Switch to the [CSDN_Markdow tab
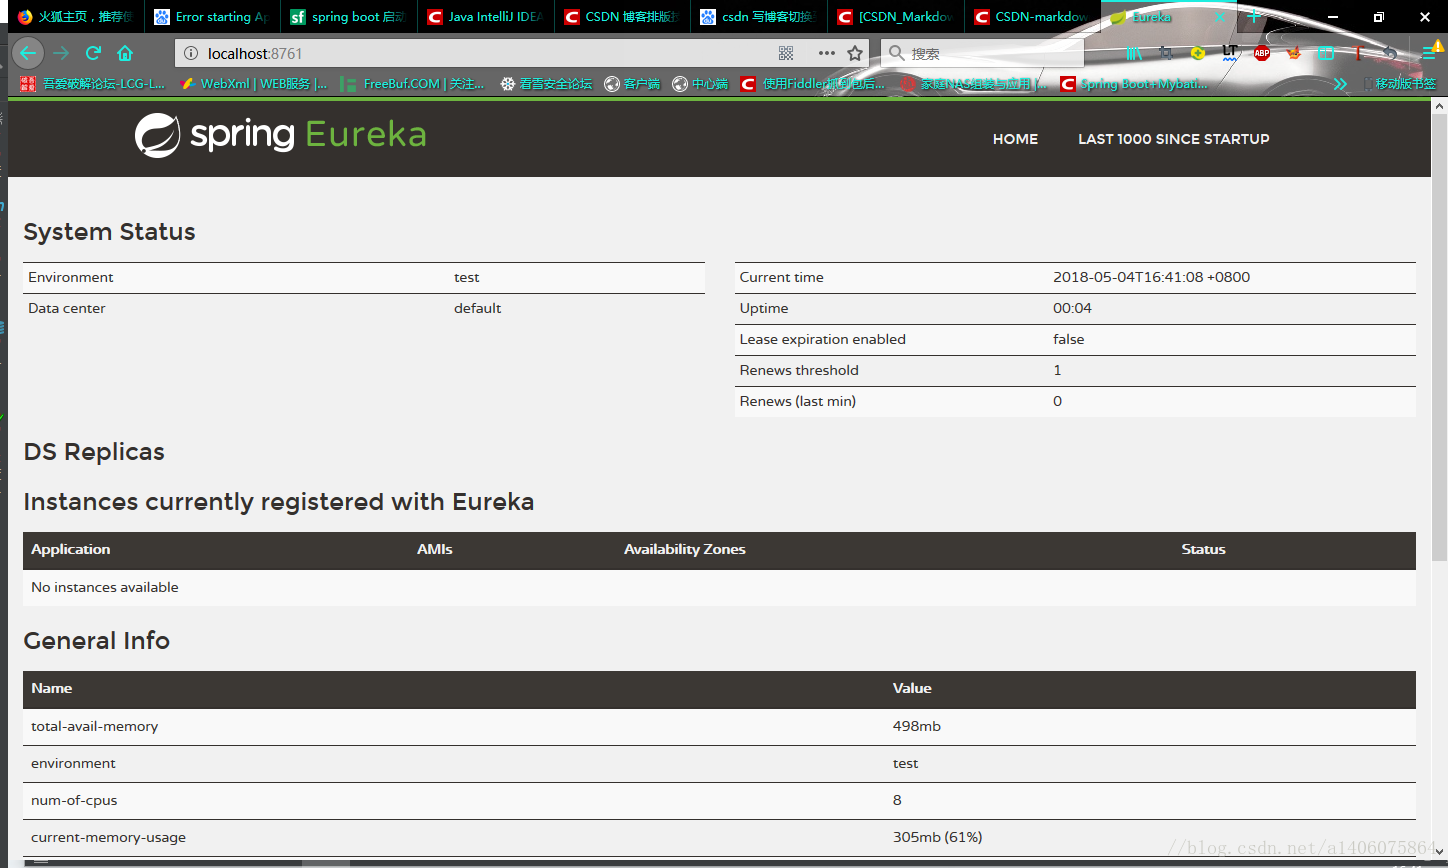 click(895, 17)
